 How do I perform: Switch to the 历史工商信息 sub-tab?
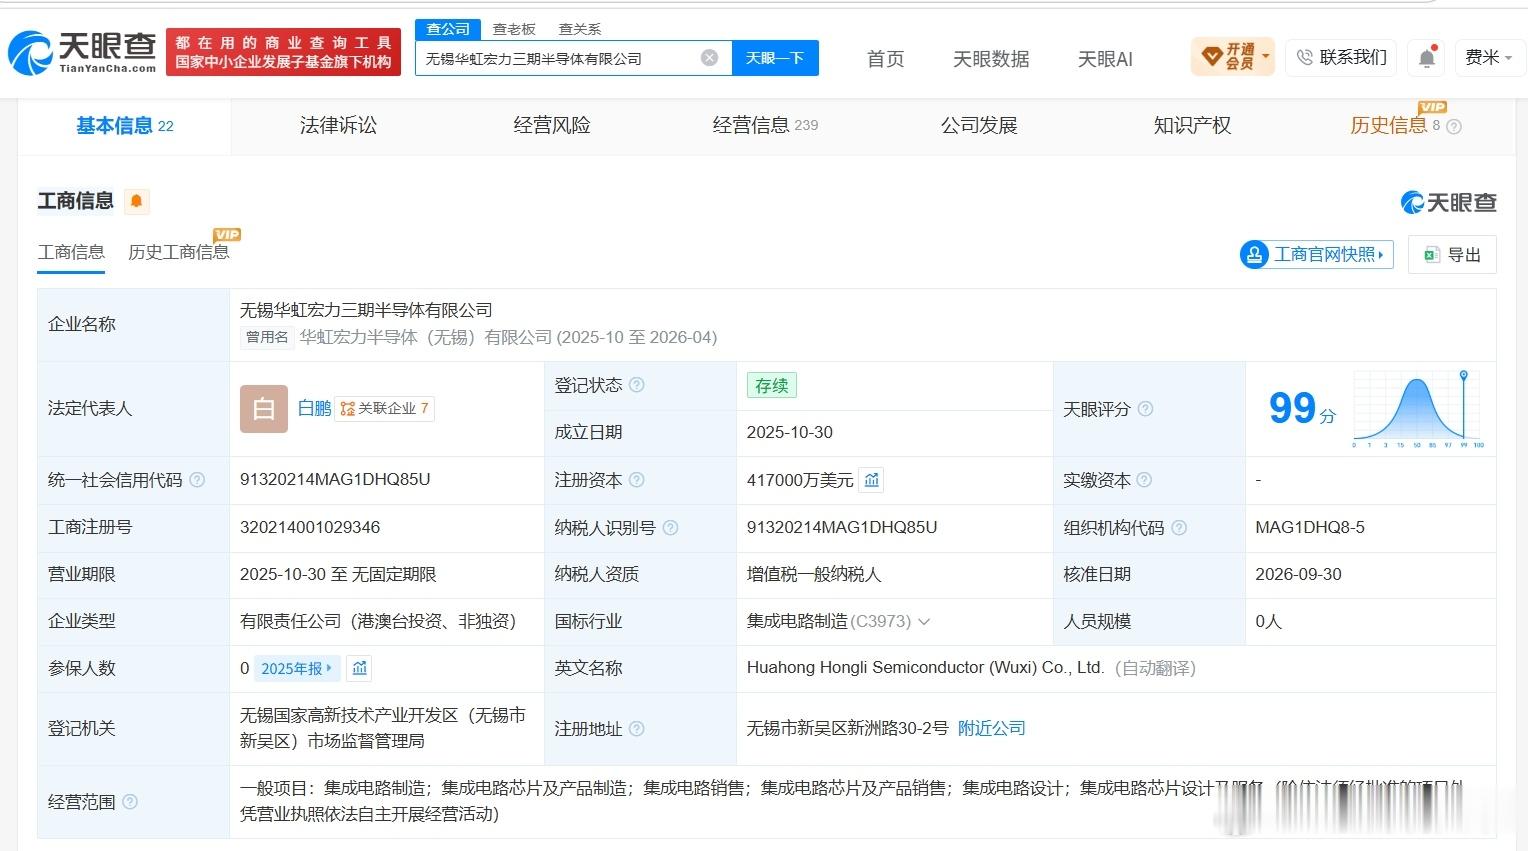pyautogui.click(x=179, y=253)
